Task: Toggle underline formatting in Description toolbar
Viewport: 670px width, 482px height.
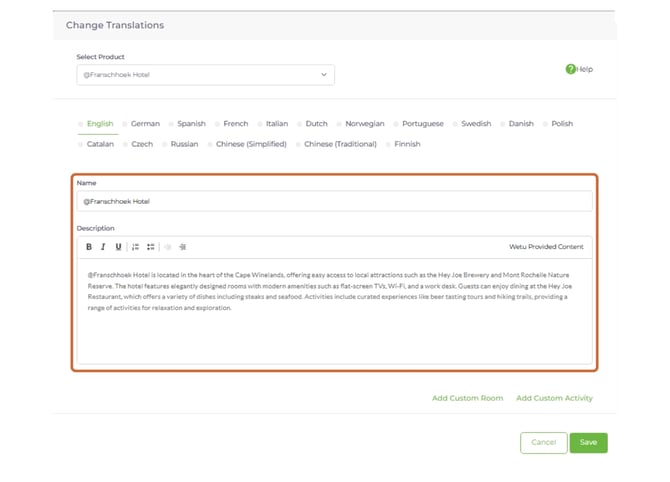Action: (x=118, y=247)
